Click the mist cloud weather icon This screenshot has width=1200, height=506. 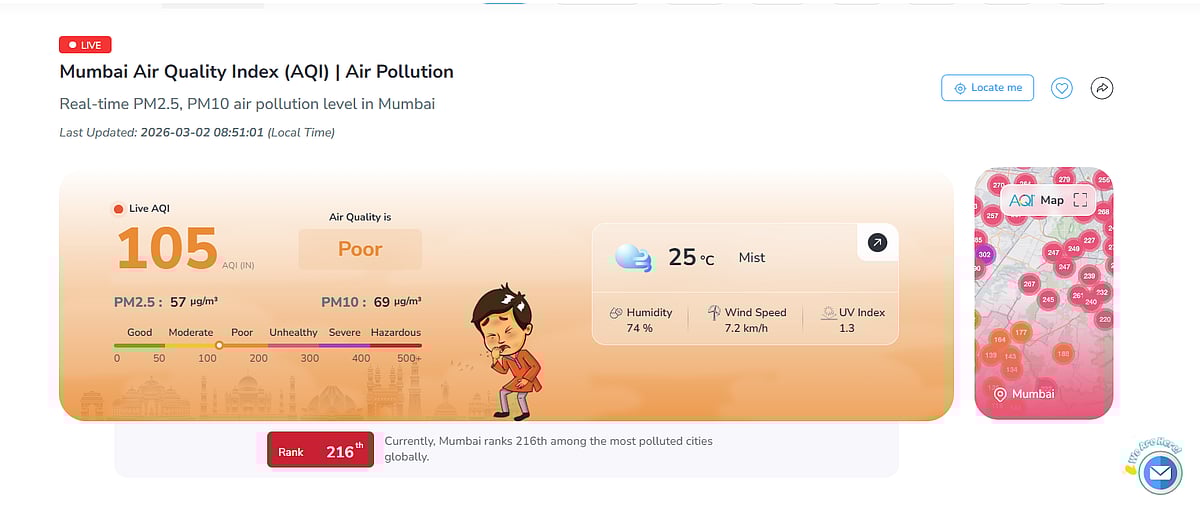(x=633, y=257)
